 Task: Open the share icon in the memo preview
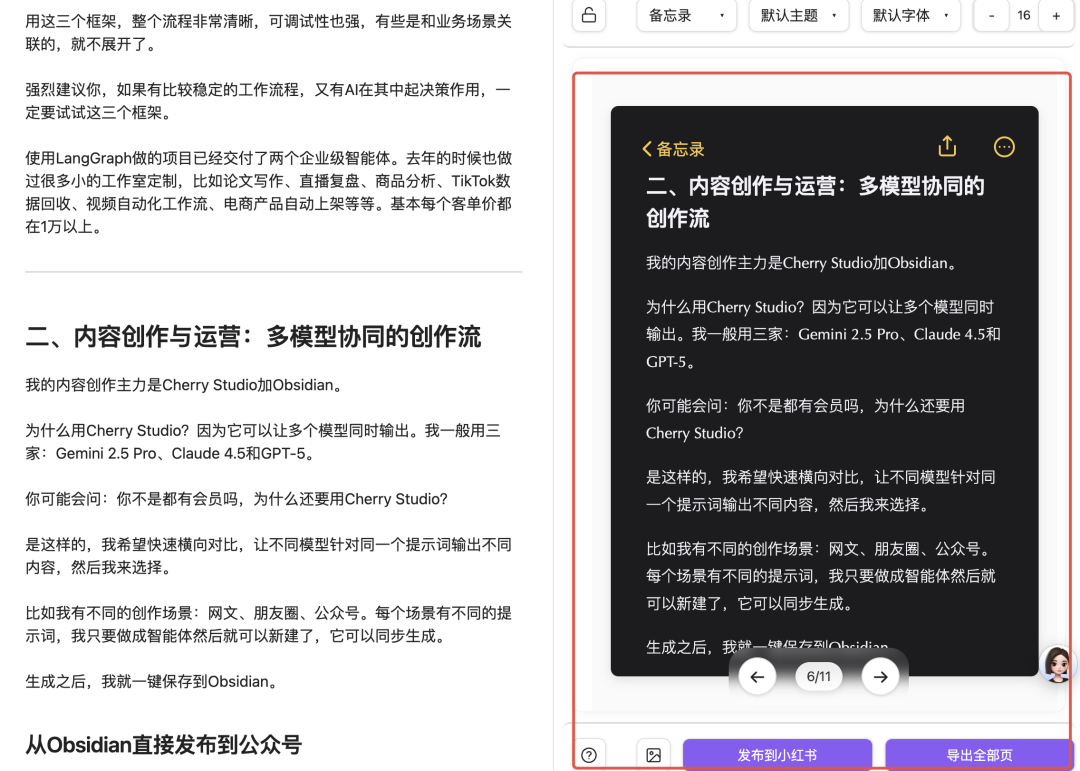pyautogui.click(x=946, y=146)
